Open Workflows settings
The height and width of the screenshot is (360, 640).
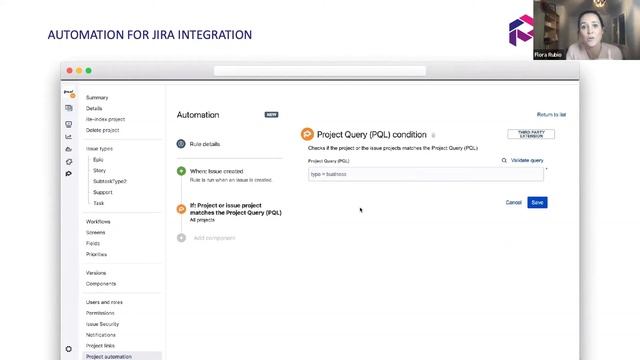(x=98, y=222)
